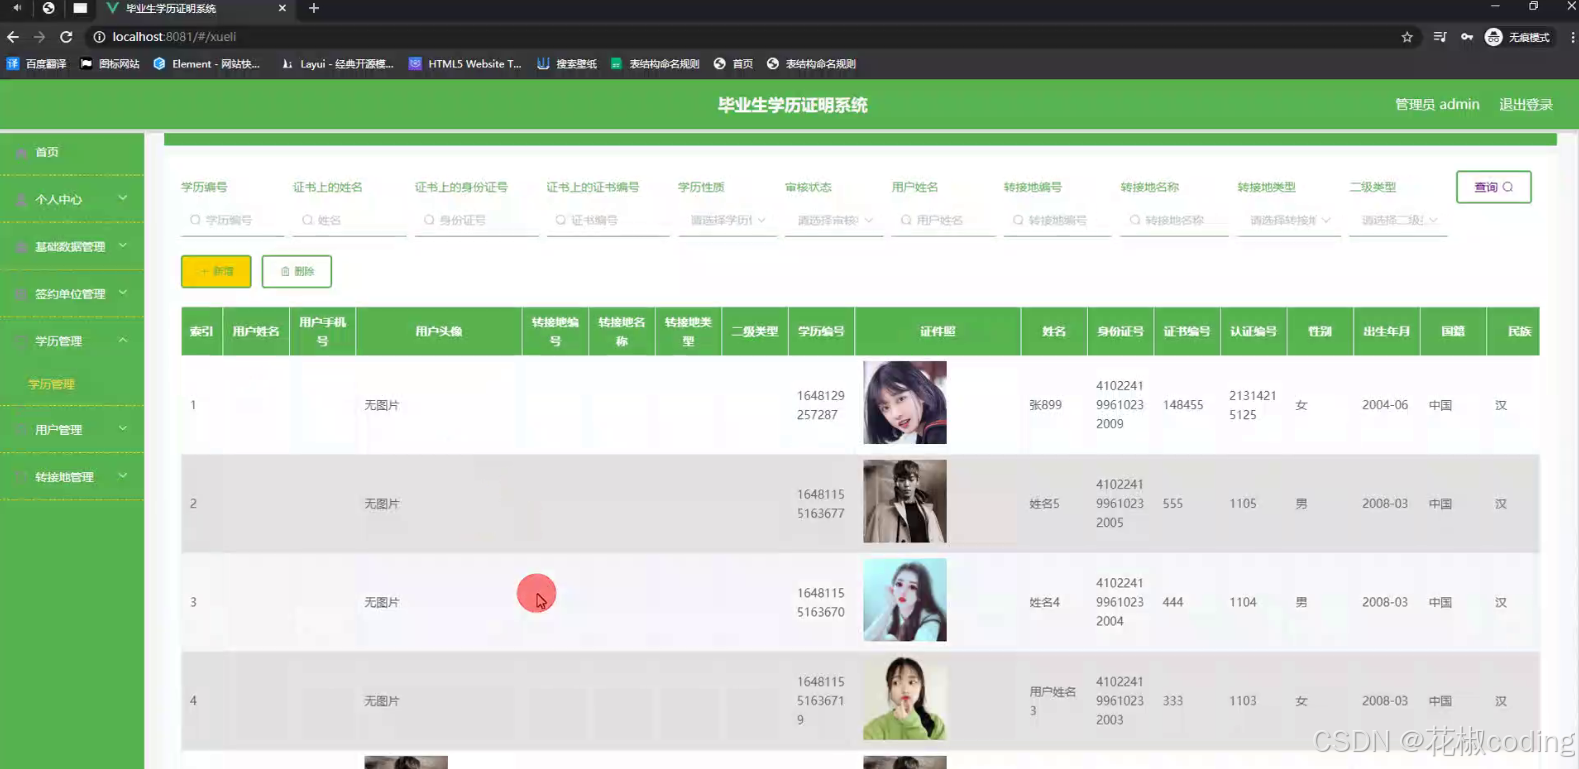
Task: Expand the 转接地管理 sidebar menu
Action: [72, 477]
